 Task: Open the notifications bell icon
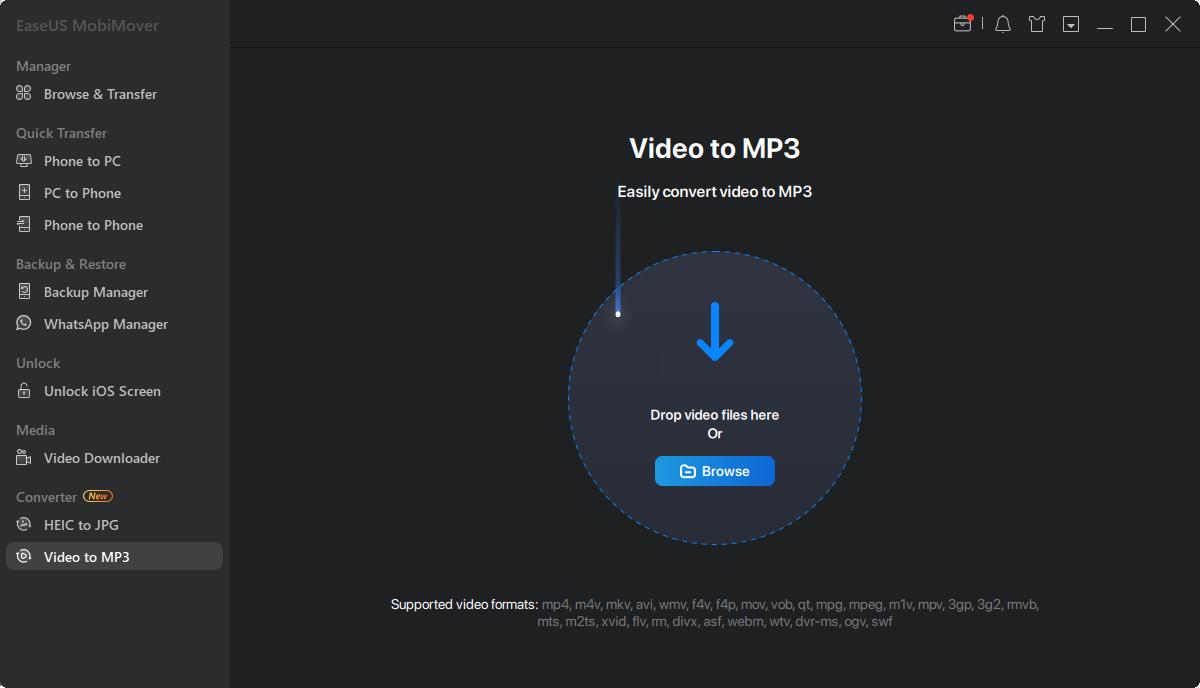tap(1003, 24)
